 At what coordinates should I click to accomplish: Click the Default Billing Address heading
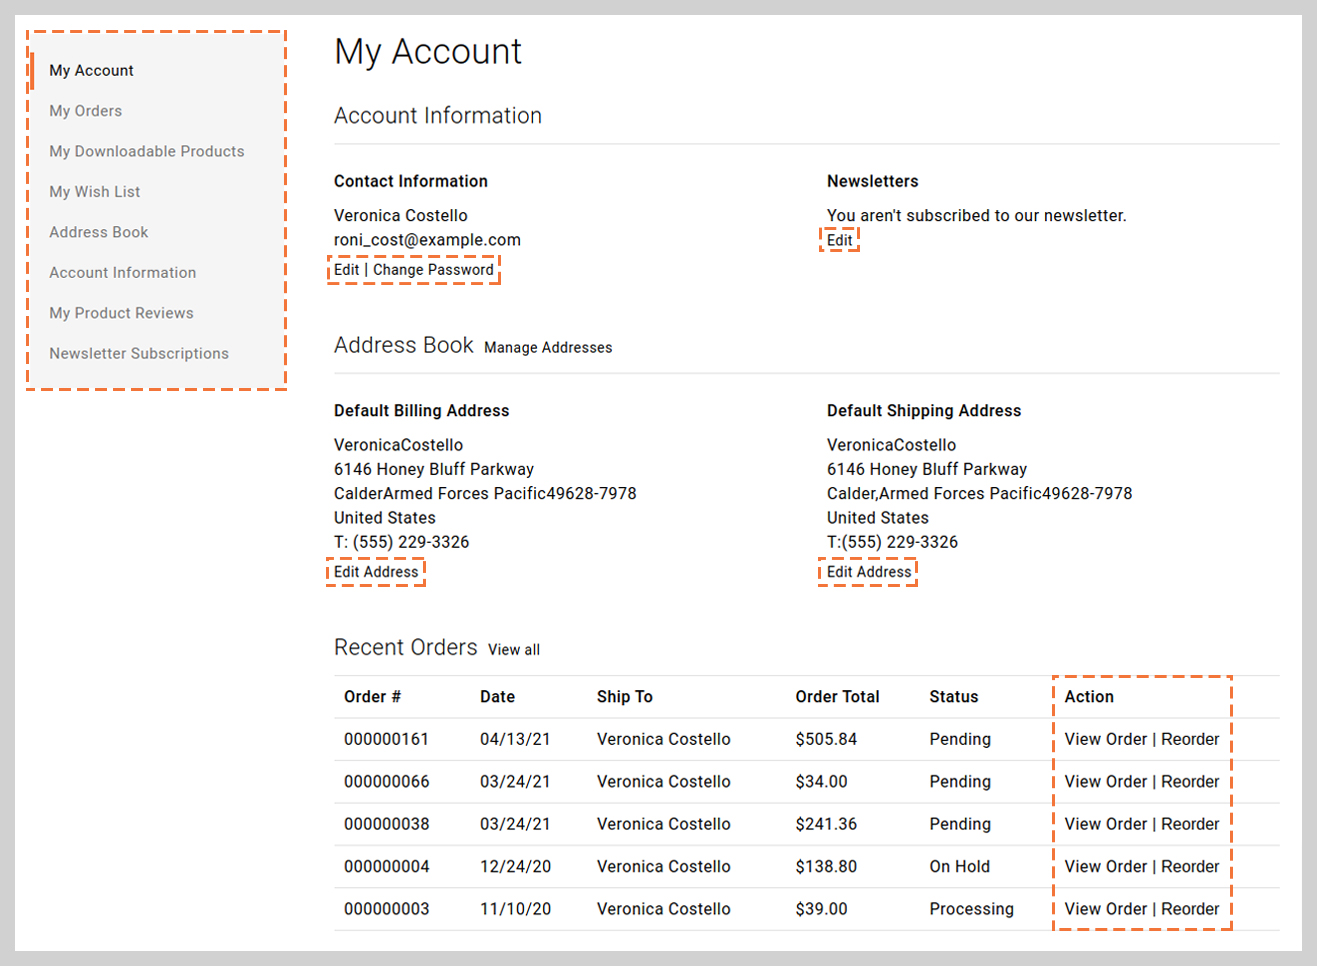(x=422, y=411)
